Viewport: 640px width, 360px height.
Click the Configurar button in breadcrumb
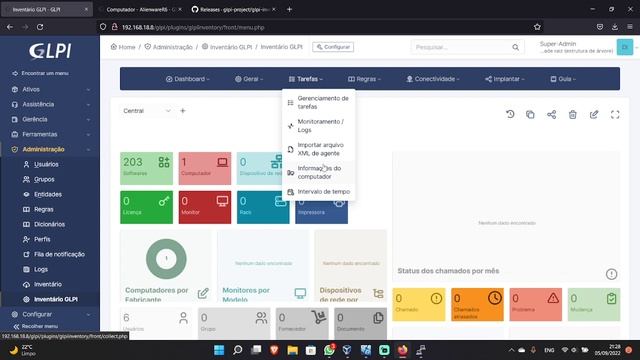333,47
